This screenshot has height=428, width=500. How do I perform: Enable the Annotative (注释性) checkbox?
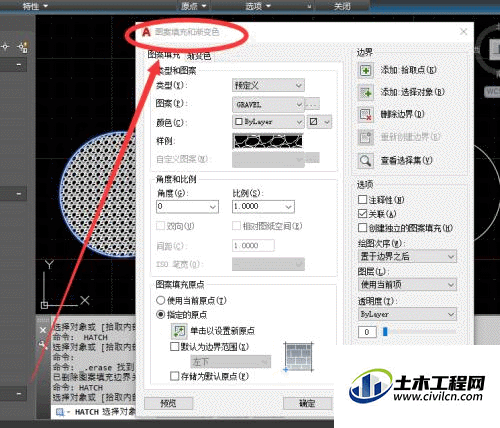tap(362, 200)
